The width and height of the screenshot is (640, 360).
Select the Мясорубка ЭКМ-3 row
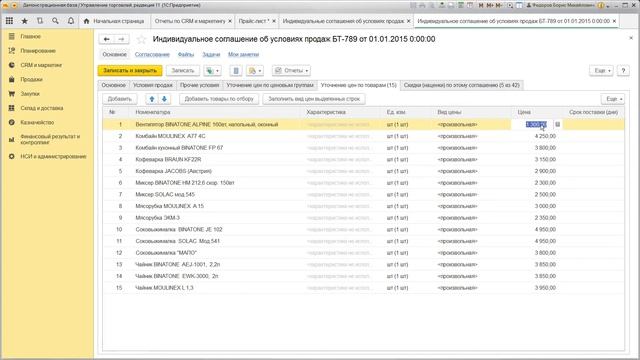tap(363, 218)
